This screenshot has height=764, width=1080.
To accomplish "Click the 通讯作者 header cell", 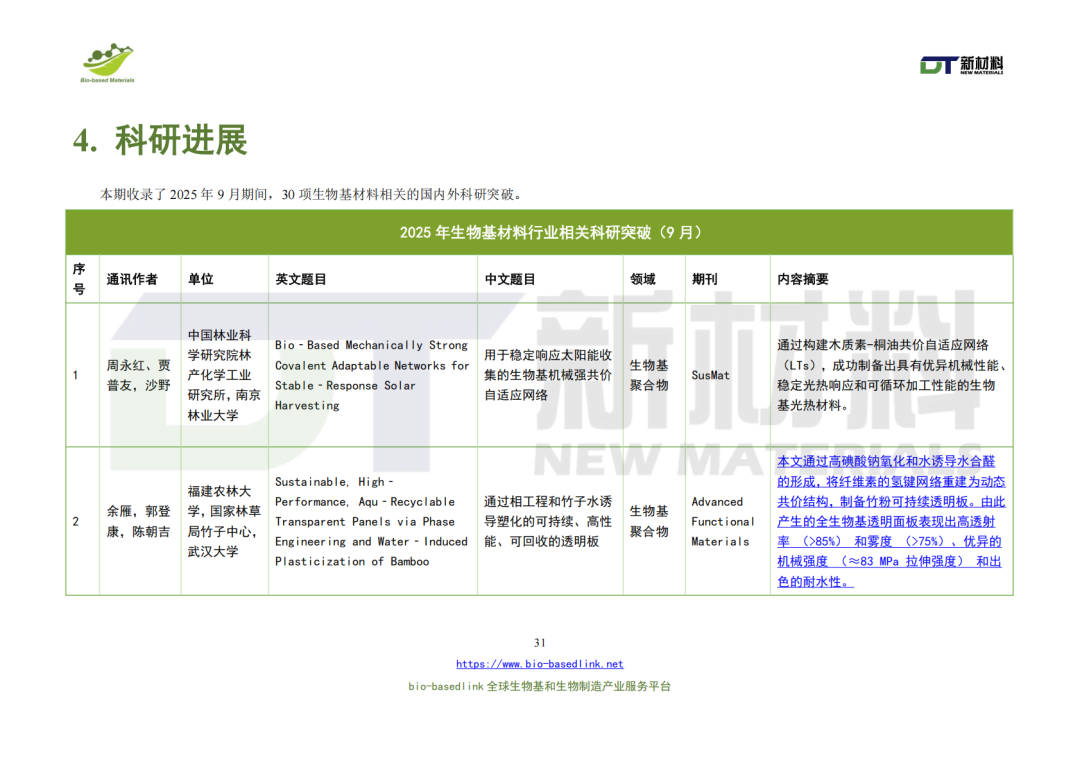I will [131, 279].
